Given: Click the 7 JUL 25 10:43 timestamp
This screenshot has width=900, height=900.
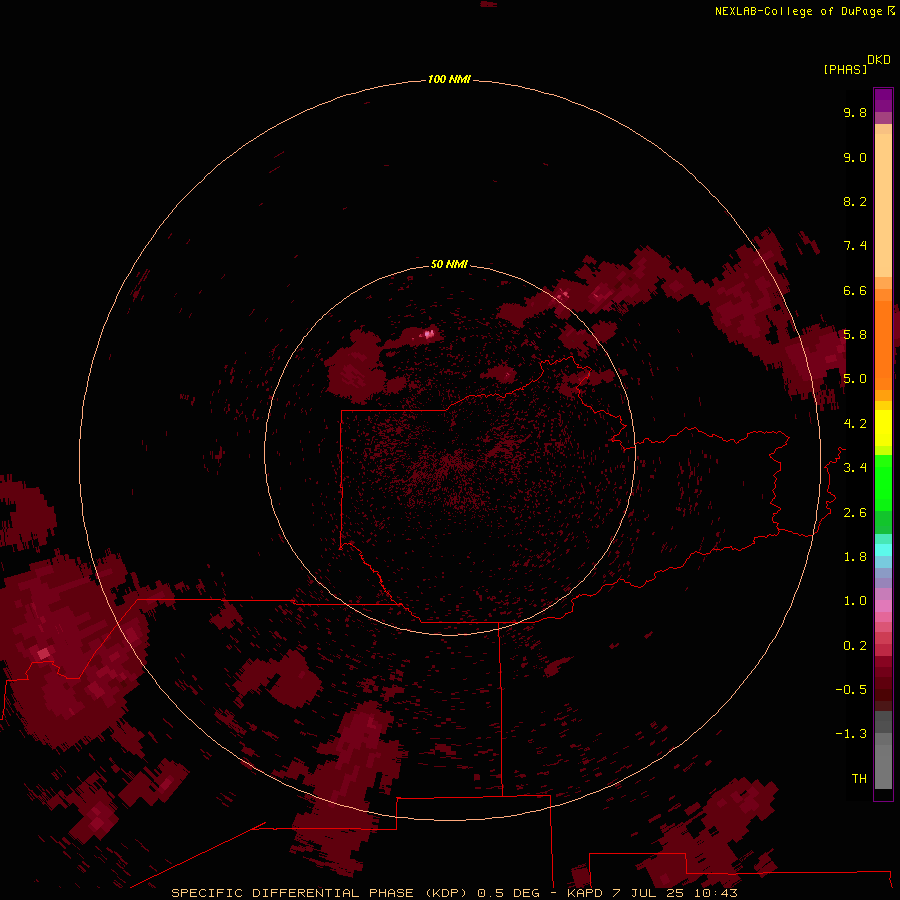Looking at the screenshot, I should pyautogui.click(x=674, y=893).
